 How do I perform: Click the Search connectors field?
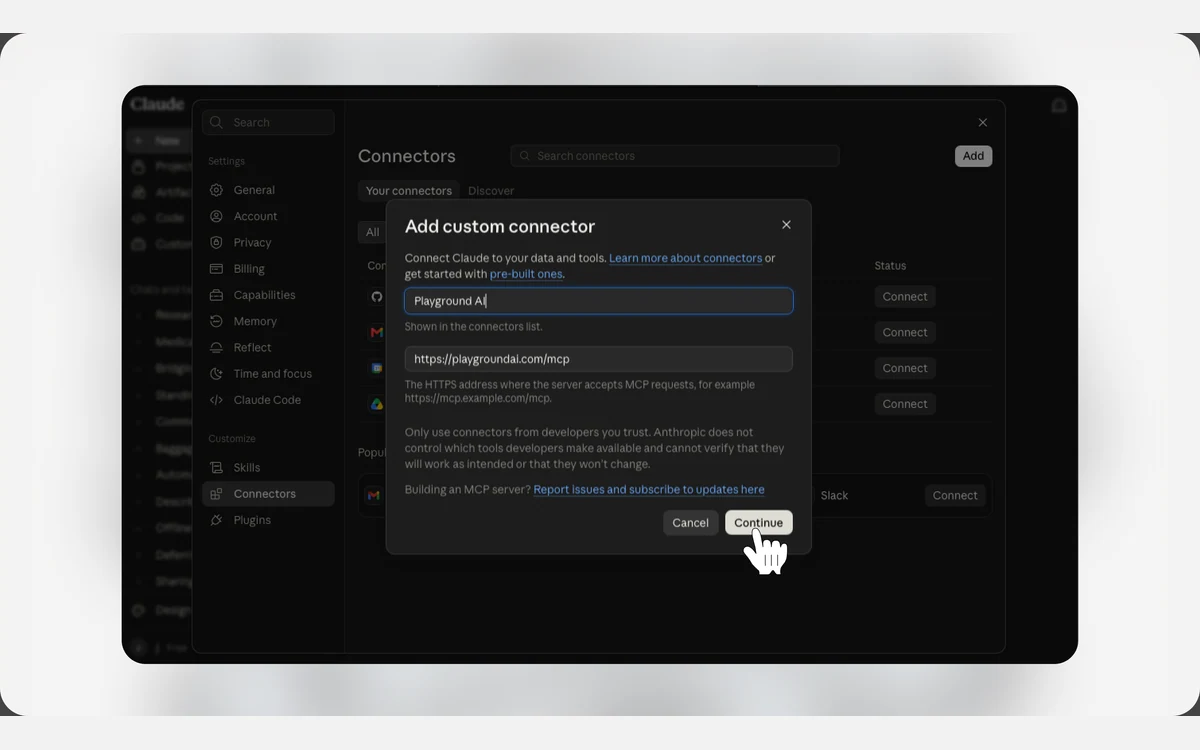tap(675, 156)
